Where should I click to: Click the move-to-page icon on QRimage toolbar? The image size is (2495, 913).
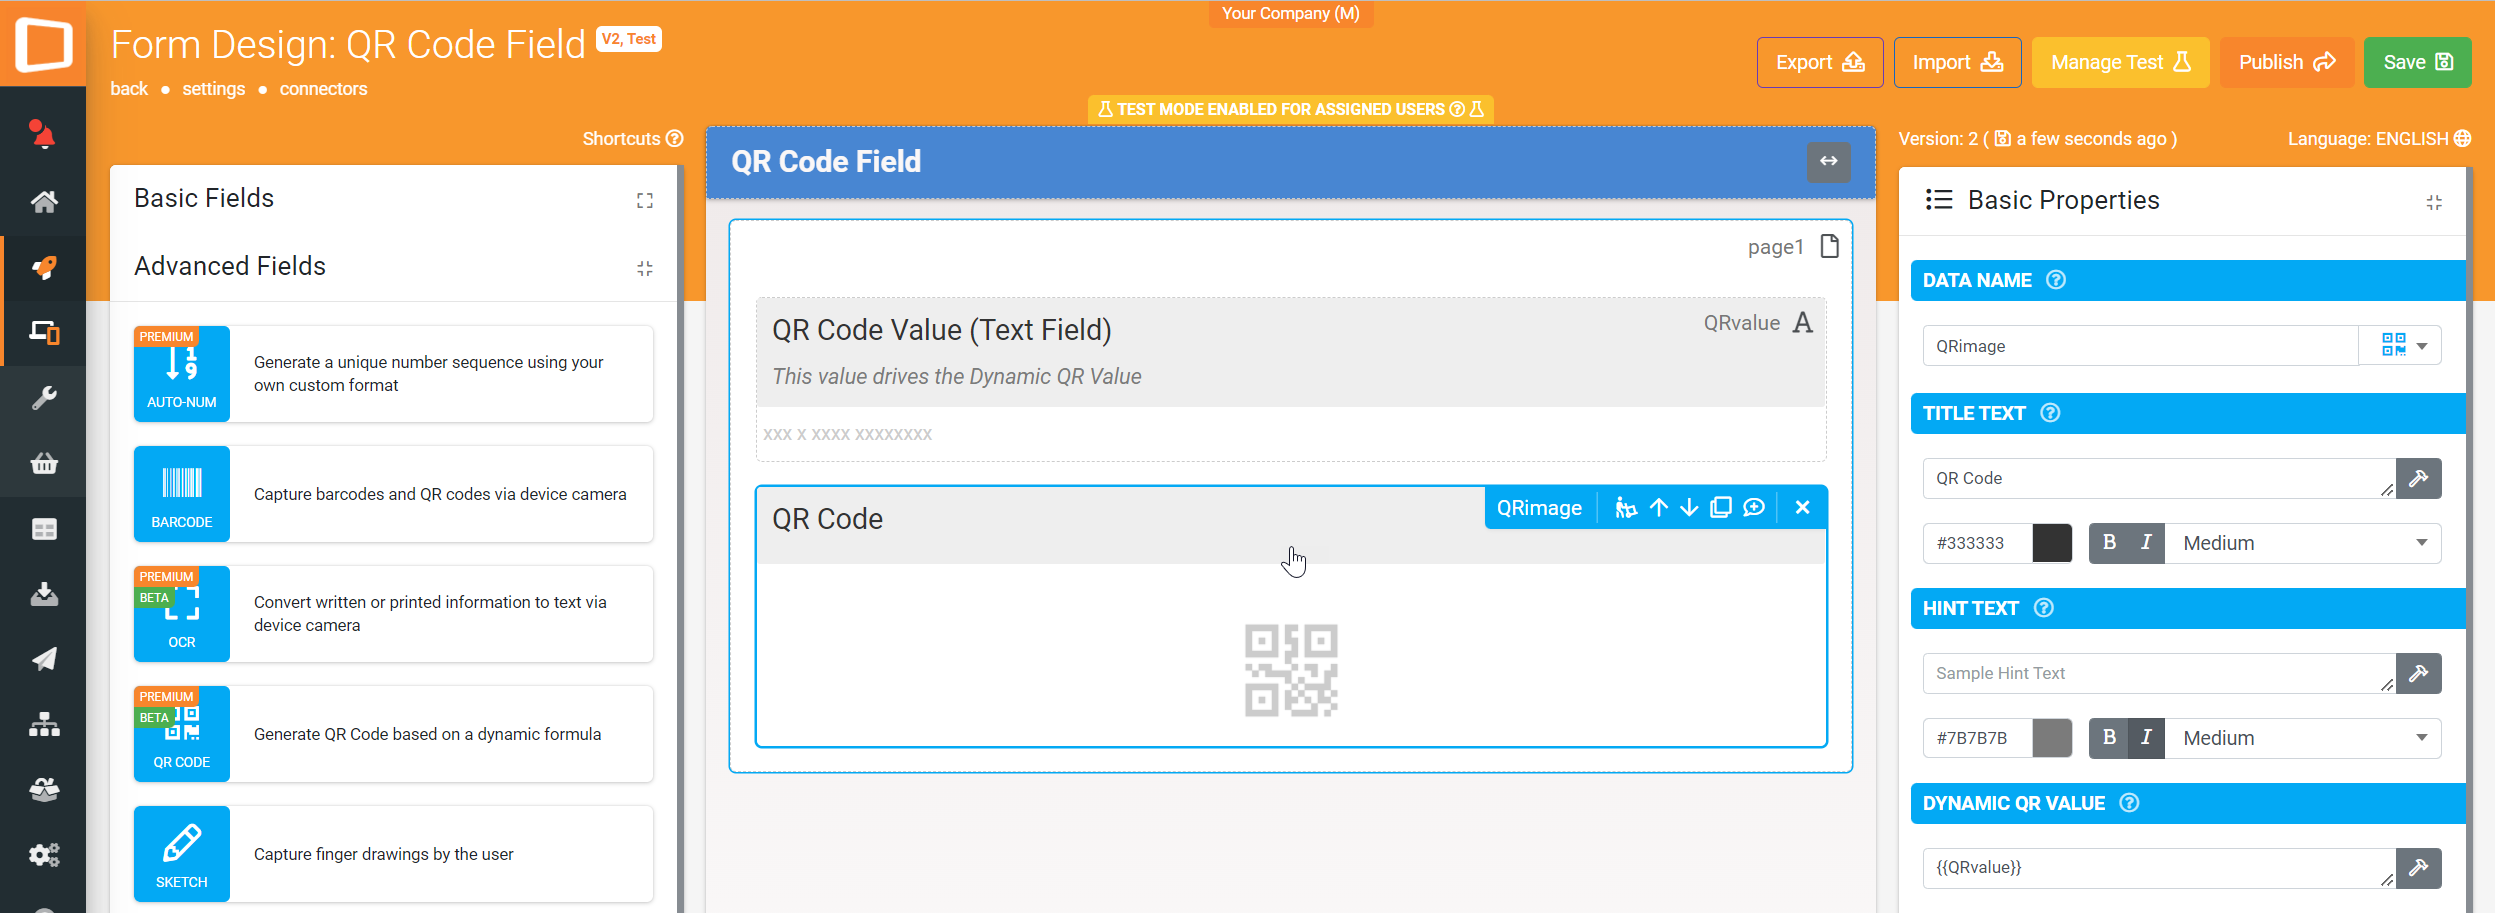(1626, 508)
